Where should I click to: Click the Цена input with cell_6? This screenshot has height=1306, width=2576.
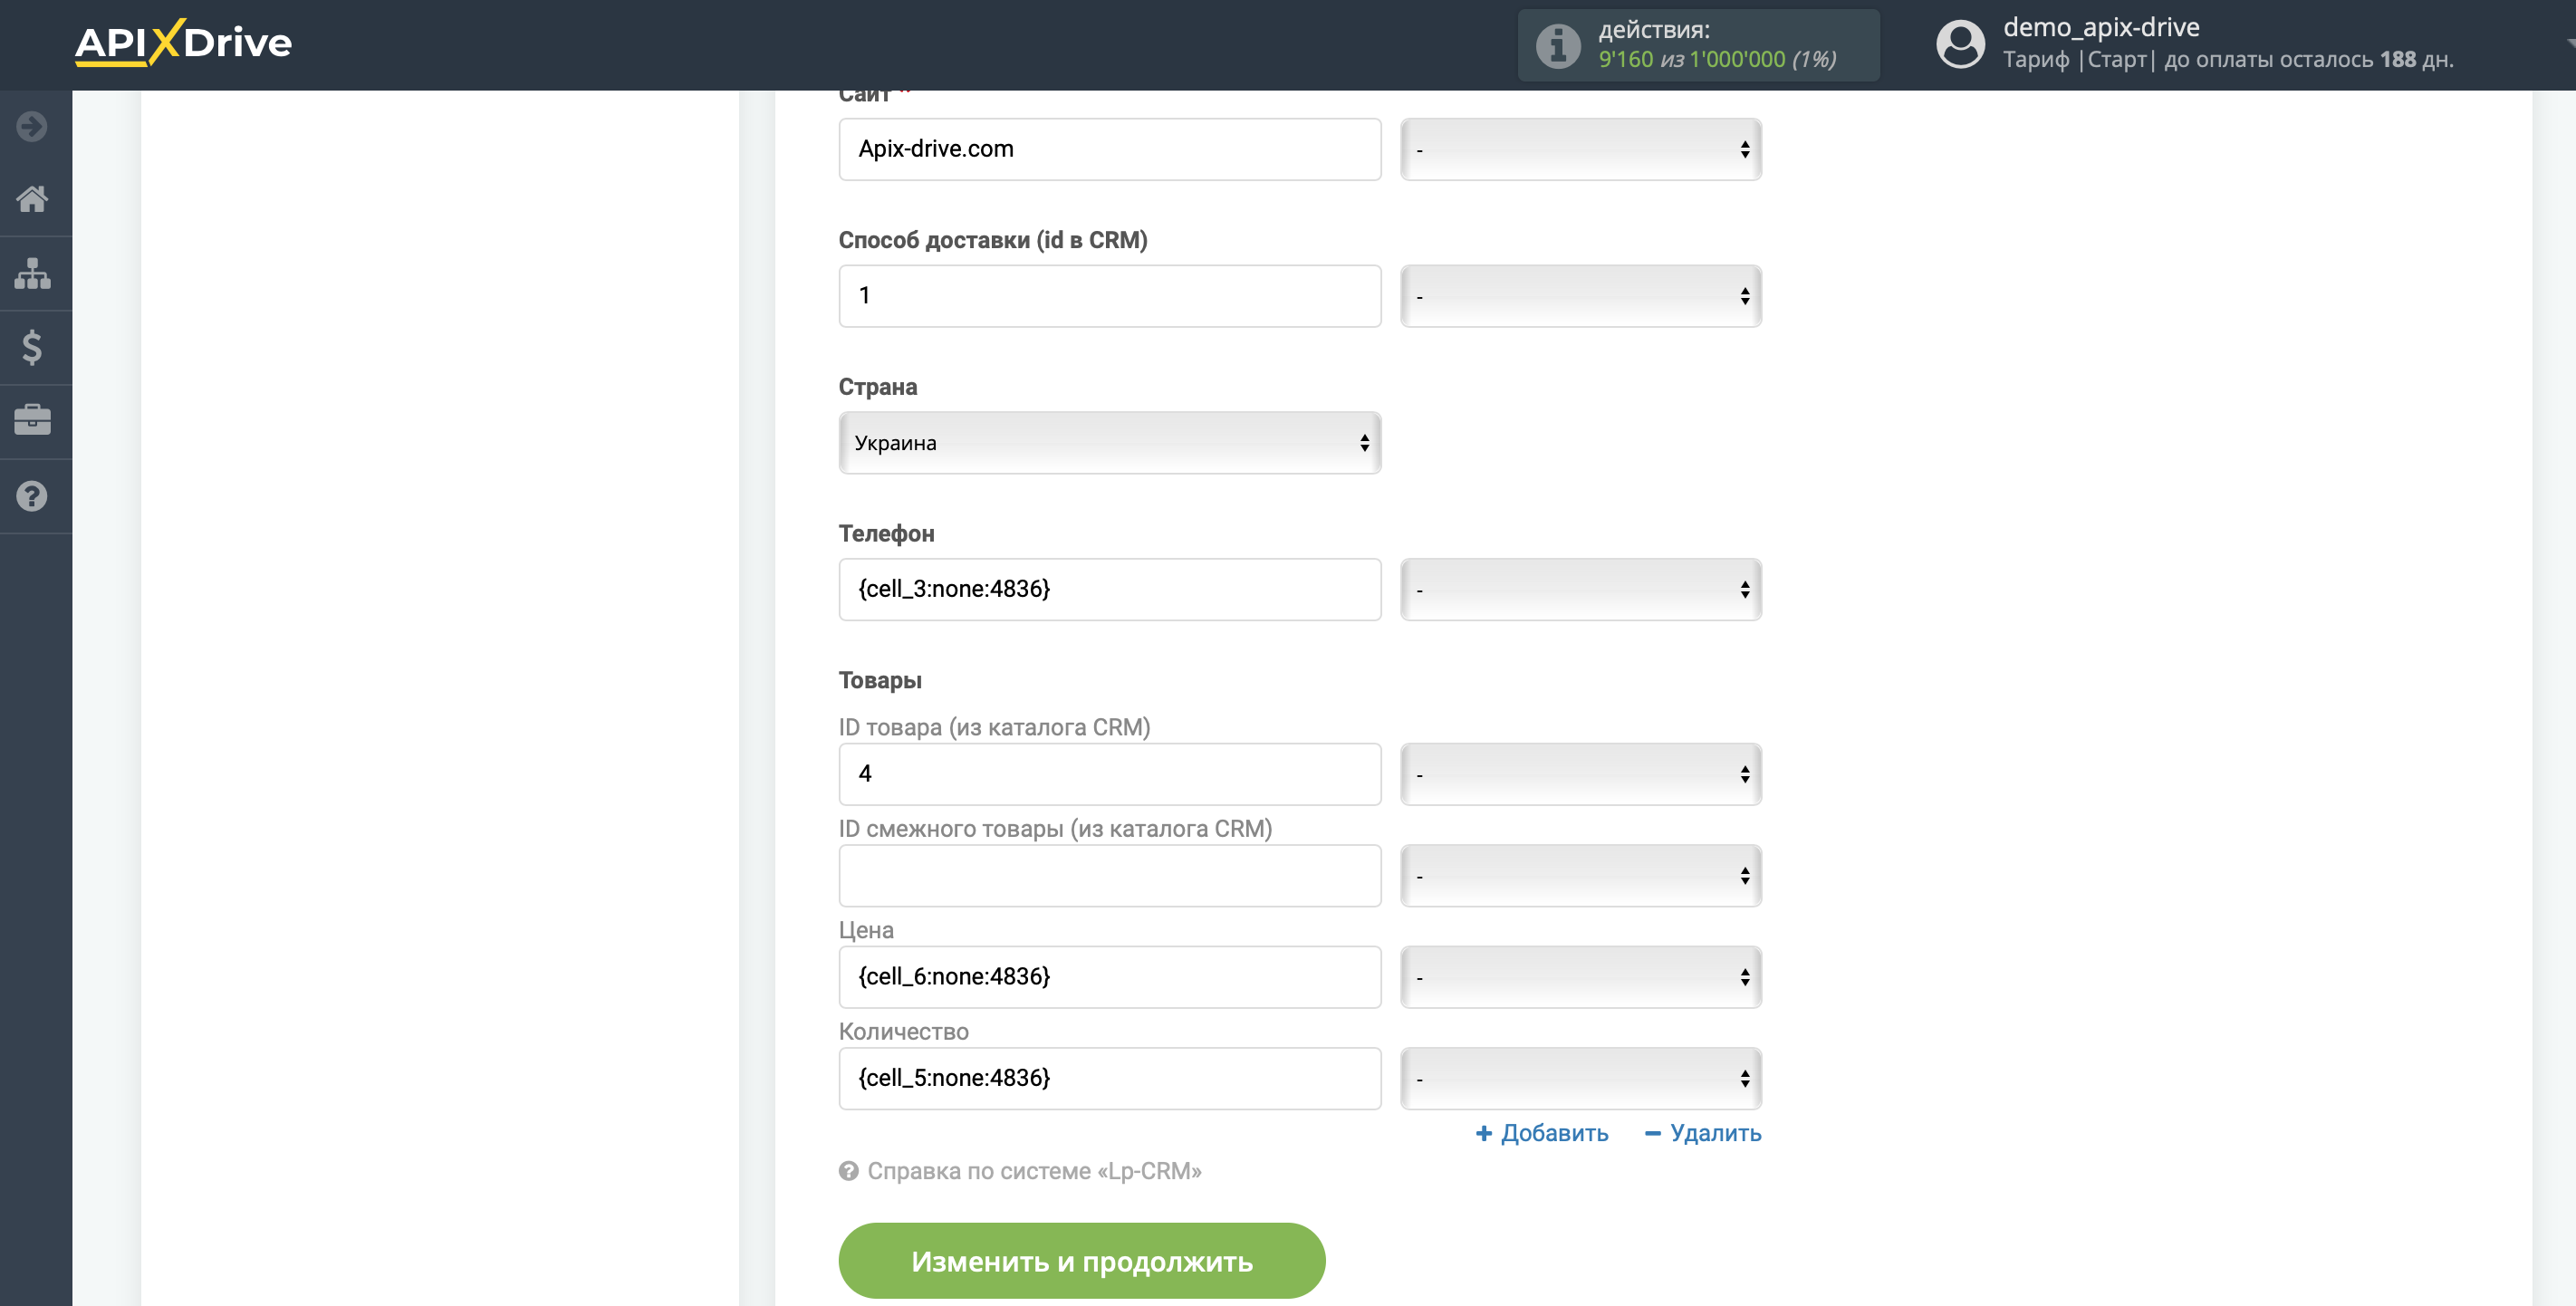point(1110,977)
